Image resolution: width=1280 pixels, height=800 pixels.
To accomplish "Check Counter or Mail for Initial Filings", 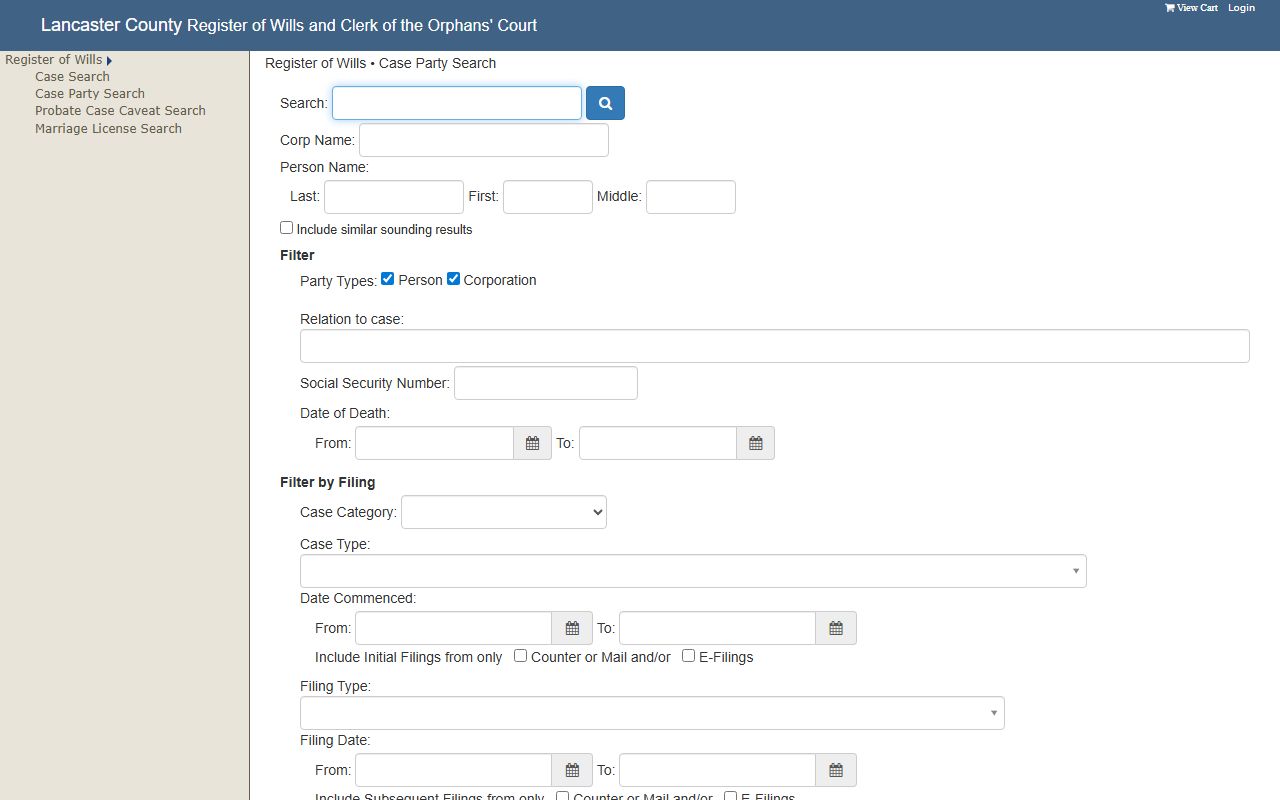I will click(x=521, y=656).
